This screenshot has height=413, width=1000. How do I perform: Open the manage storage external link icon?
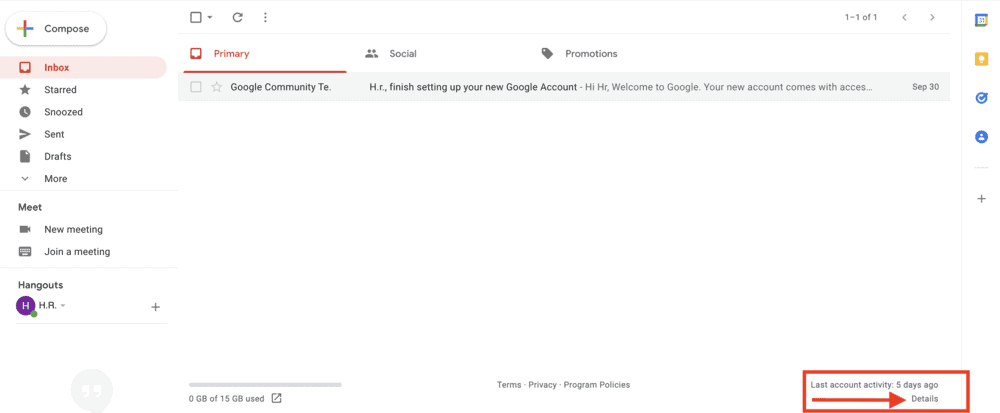(x=277, y=398)
